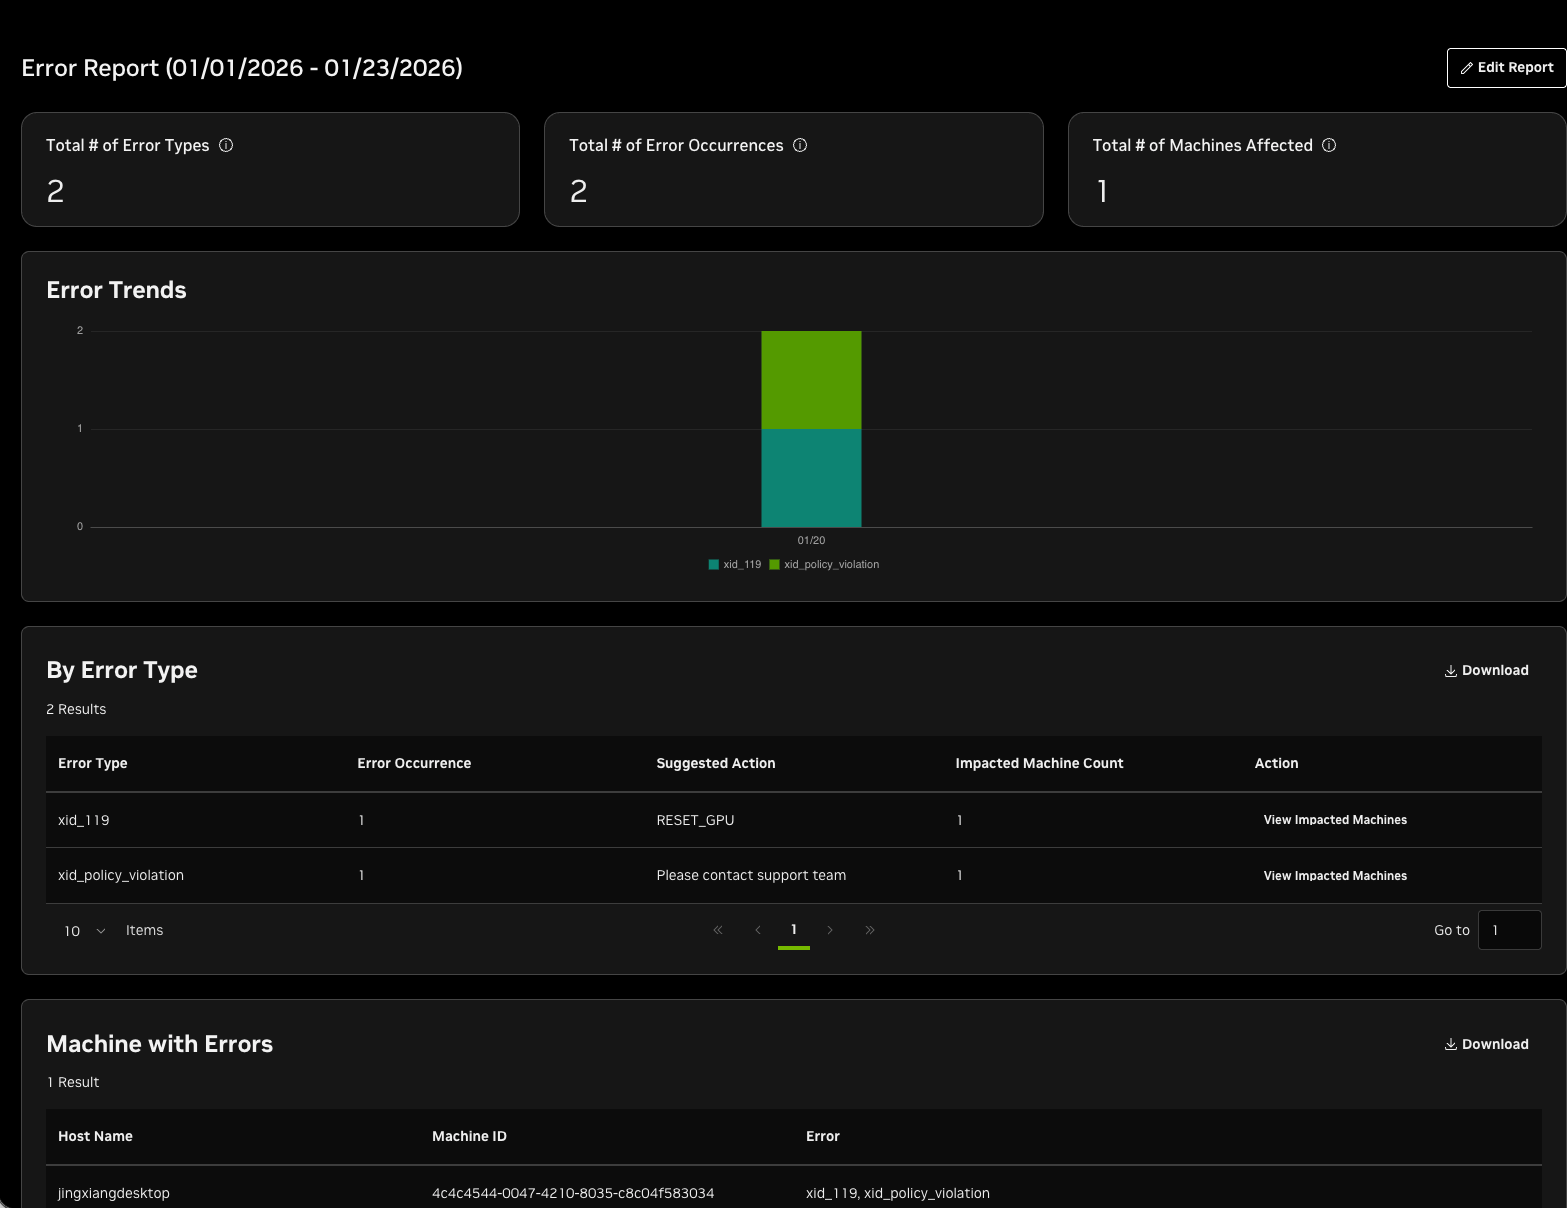Click info icon beside Total Error Occurrences
The image size is (1567, 1208).
pos(800,145)
